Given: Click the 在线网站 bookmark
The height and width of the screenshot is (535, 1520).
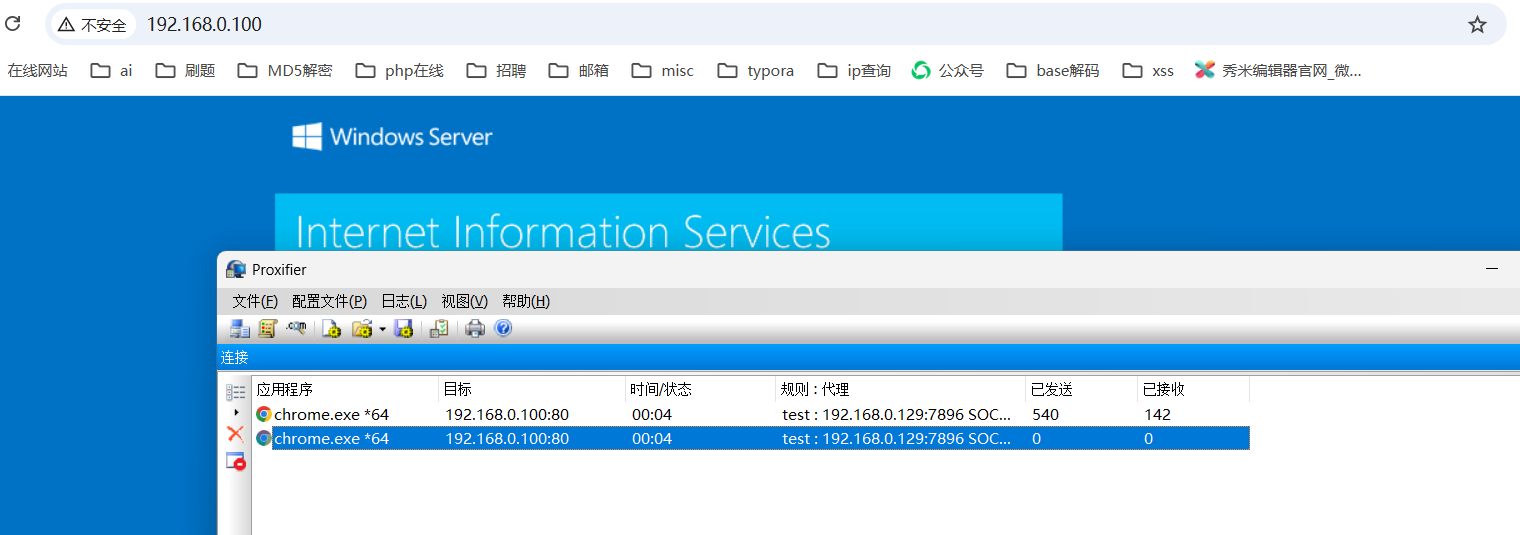Looking at the screenshot, I should coord(38,70).
